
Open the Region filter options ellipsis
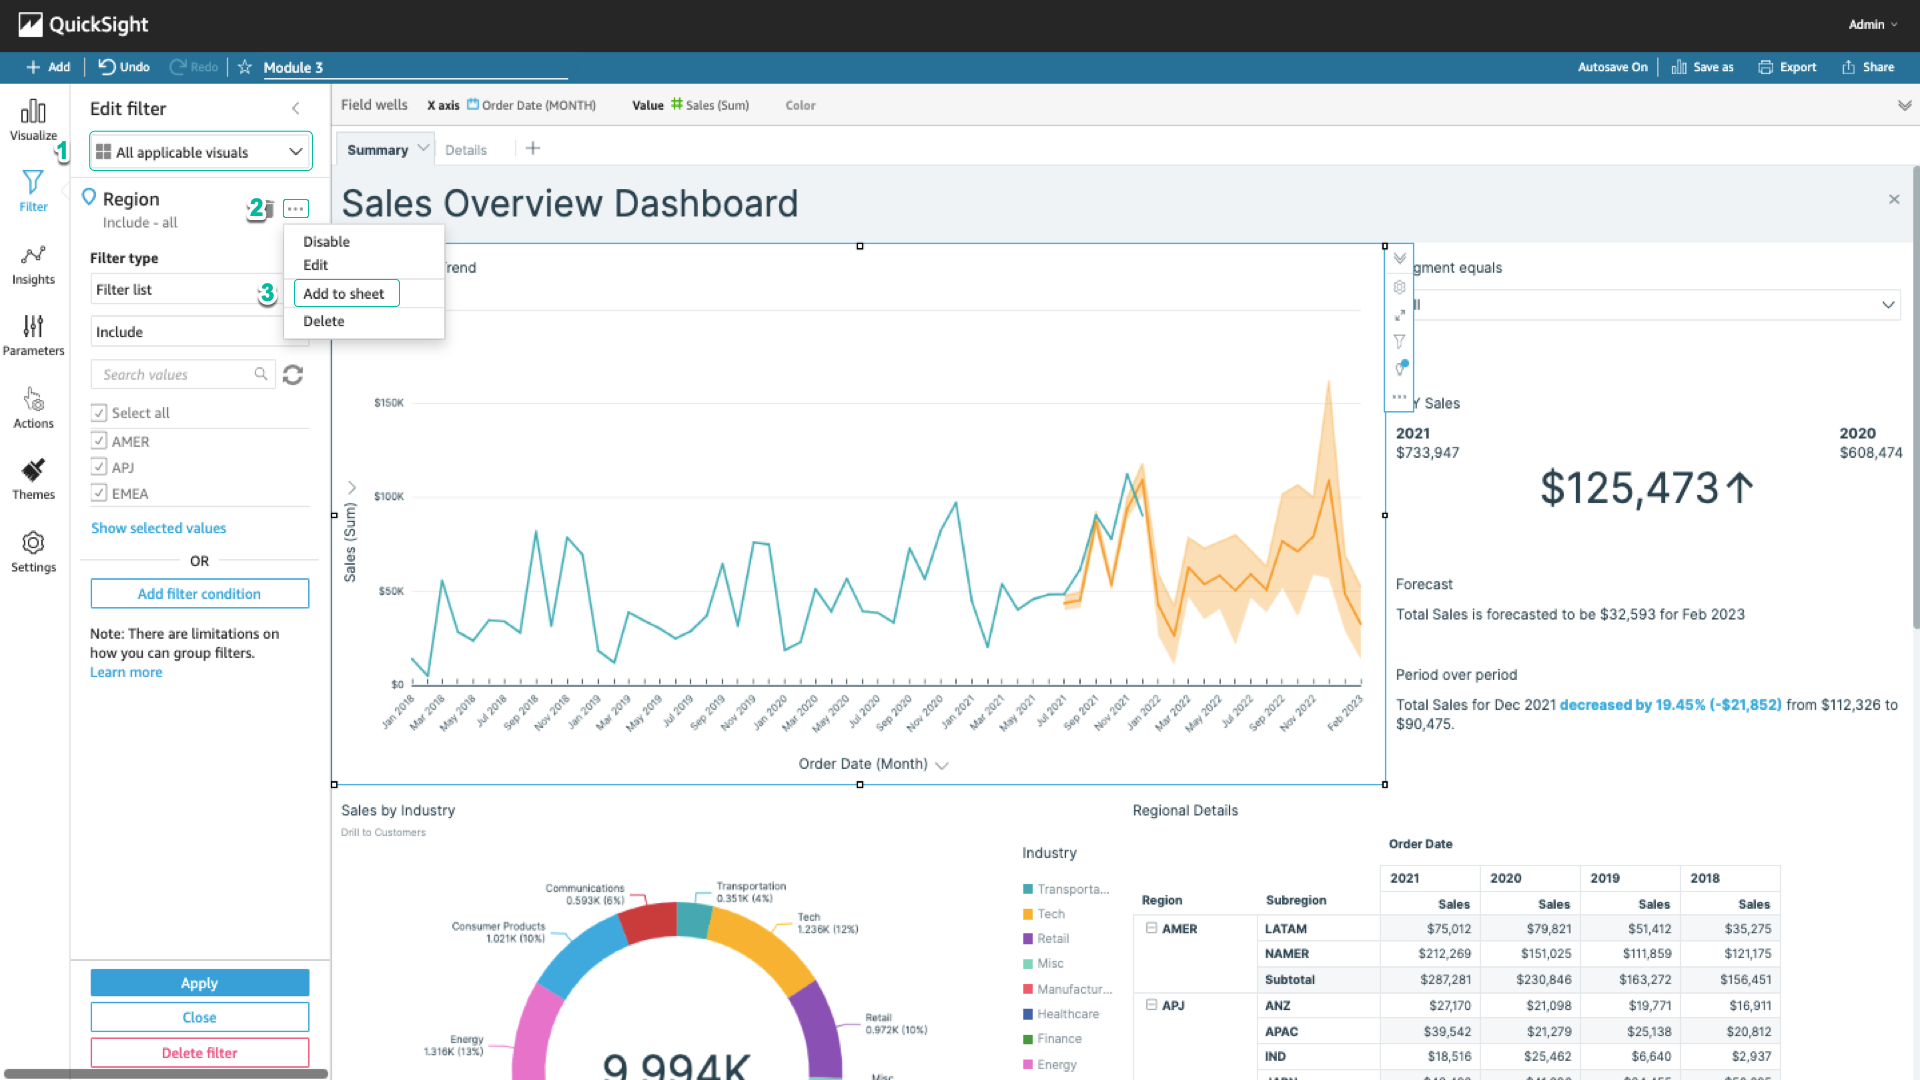click(x=296, y=208)
